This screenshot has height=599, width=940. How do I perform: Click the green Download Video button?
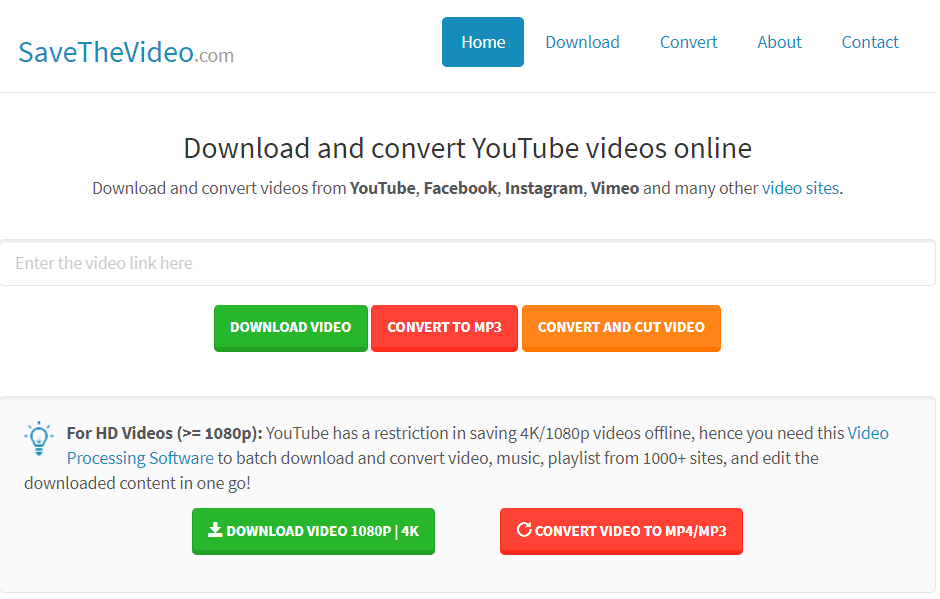pos(291,328)
